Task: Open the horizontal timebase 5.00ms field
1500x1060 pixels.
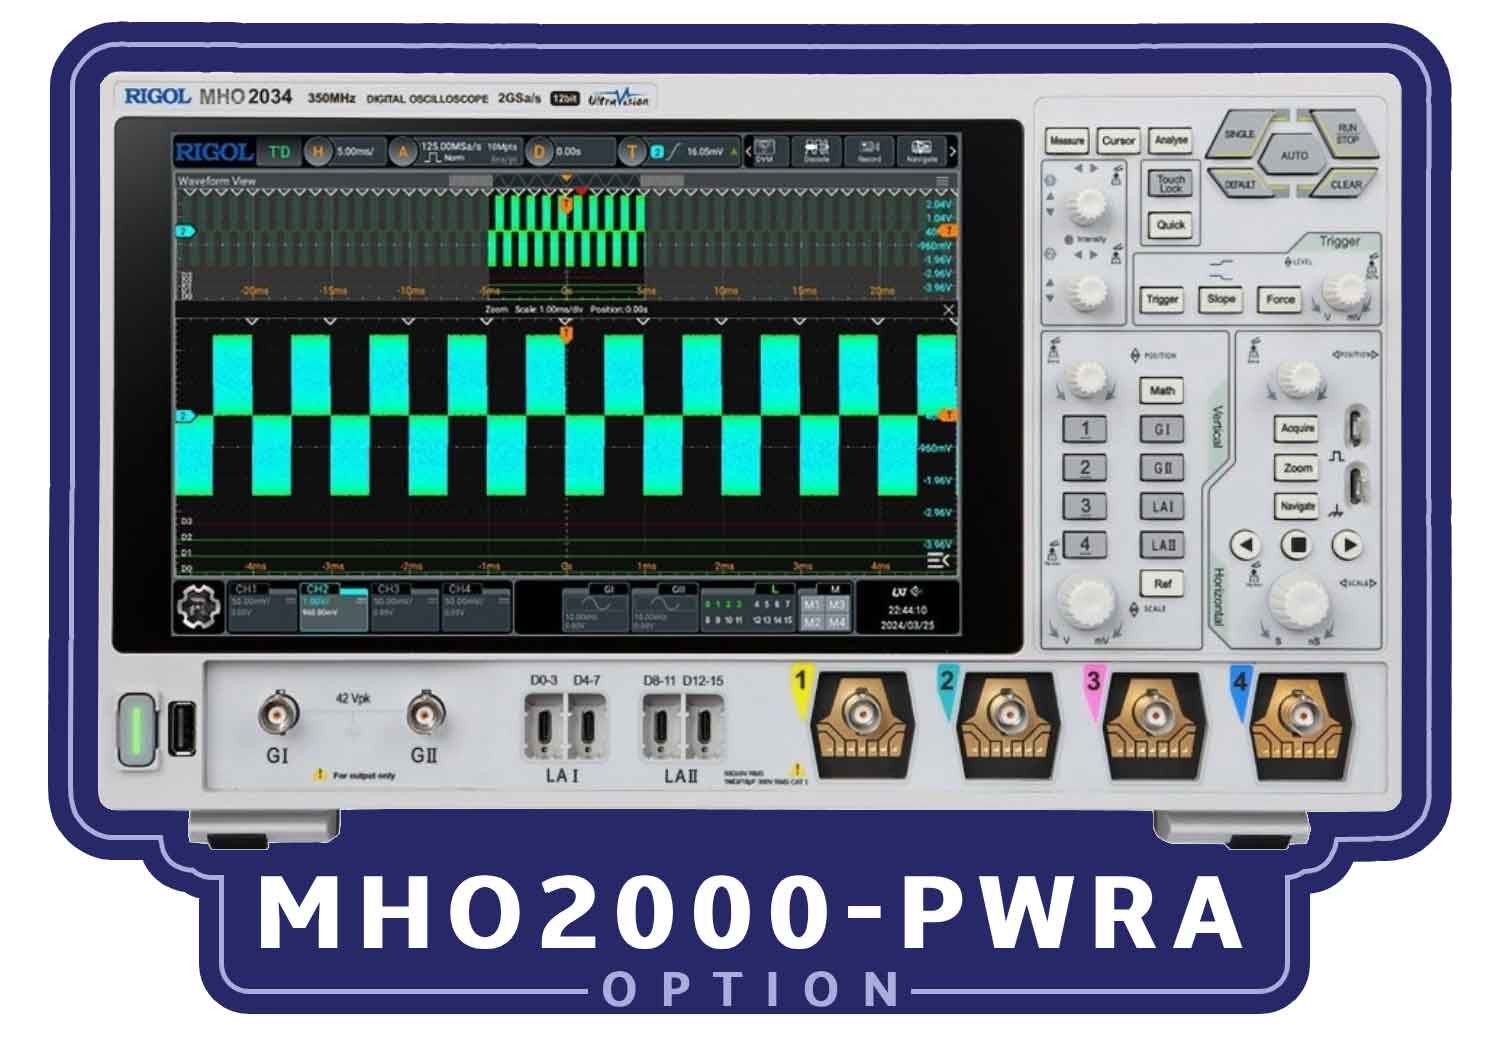Action: [x=357, y=151]
